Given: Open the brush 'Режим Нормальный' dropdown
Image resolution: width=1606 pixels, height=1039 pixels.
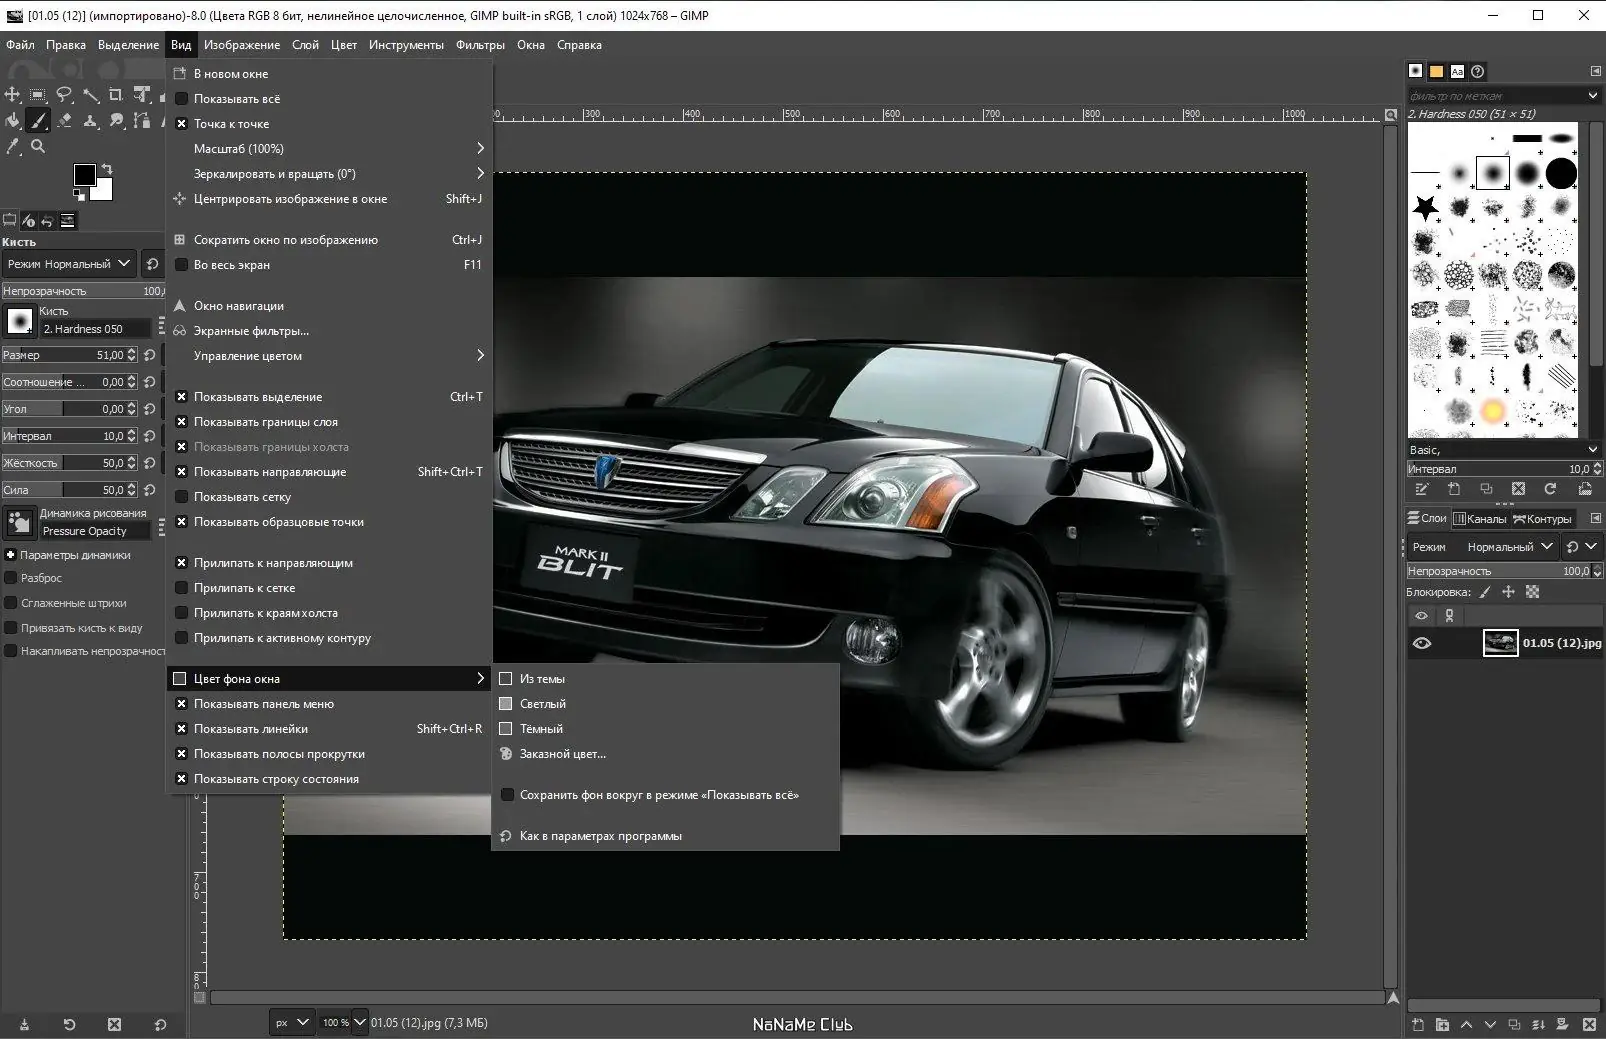Looking at the screenshot, I should click(68, 264).
